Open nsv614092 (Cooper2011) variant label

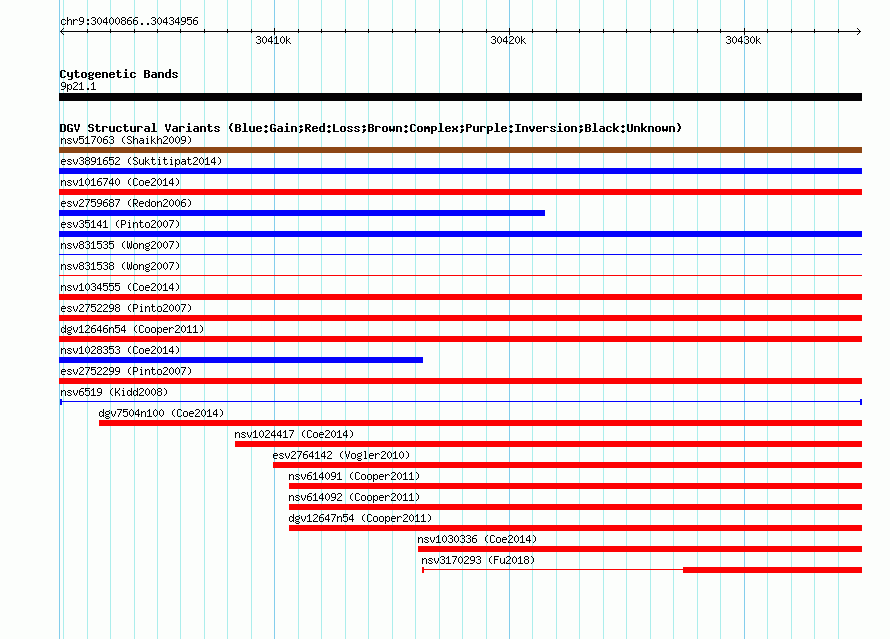[354, 497]
